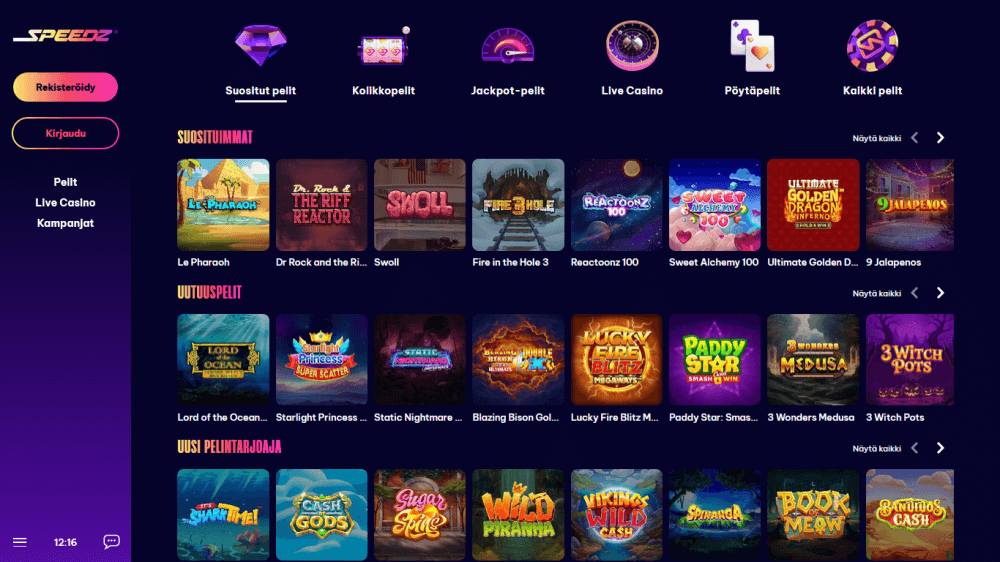1000x562 pixels.
Task: Open the hamburger menu icon
Action: click(20, 542)
